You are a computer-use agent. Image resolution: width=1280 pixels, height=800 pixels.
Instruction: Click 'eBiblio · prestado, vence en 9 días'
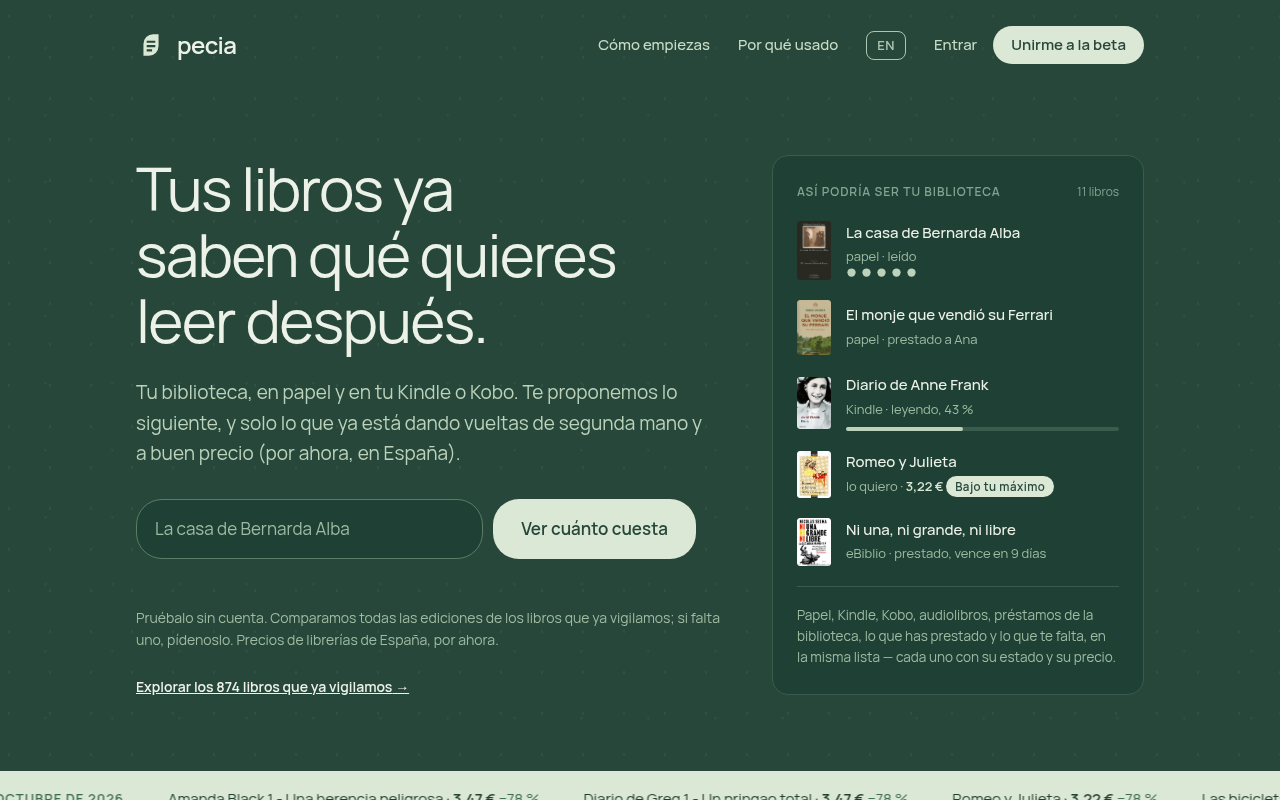946,554
